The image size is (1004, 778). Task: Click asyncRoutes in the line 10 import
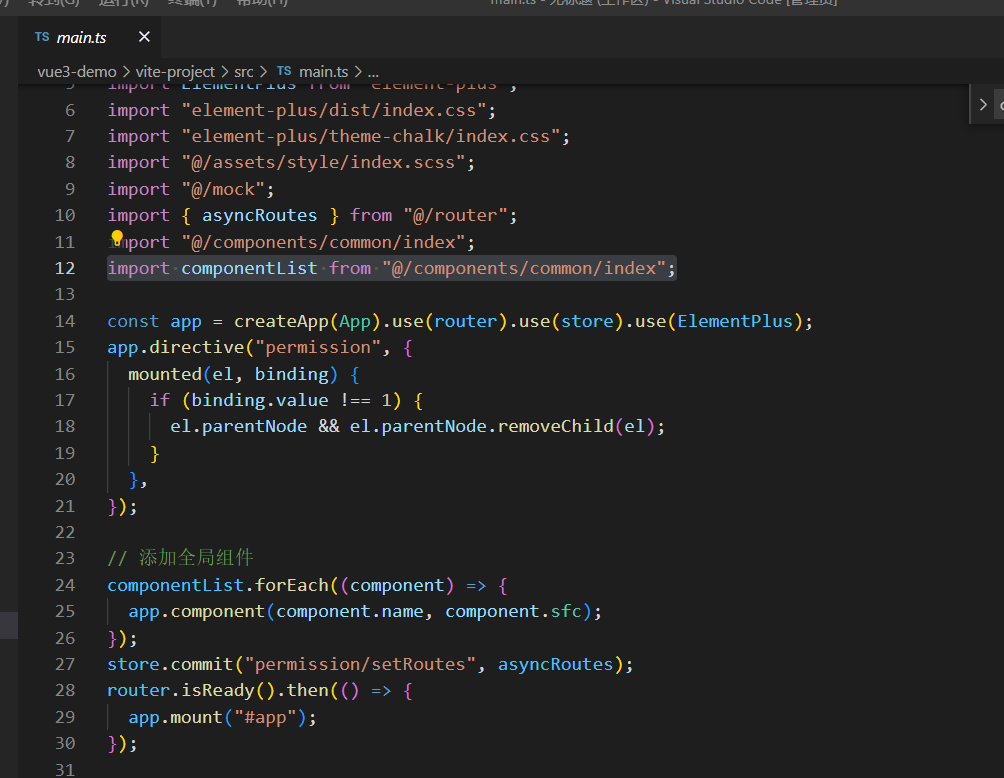(259, 215)
